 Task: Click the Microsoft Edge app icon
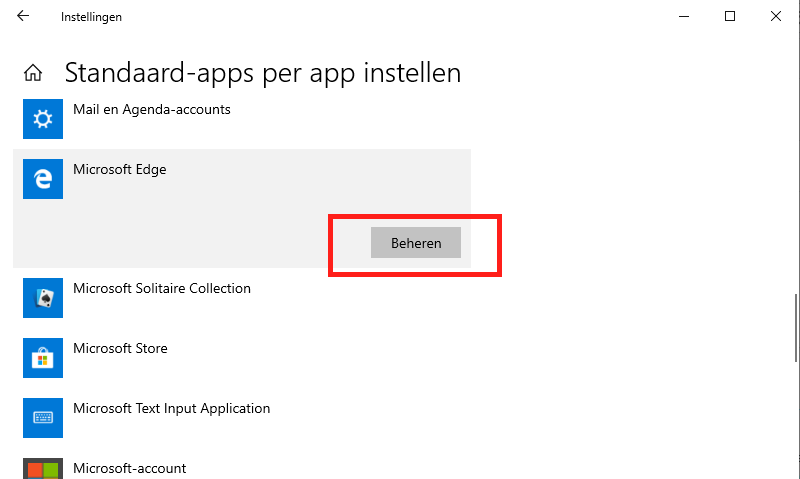(42, 179)
